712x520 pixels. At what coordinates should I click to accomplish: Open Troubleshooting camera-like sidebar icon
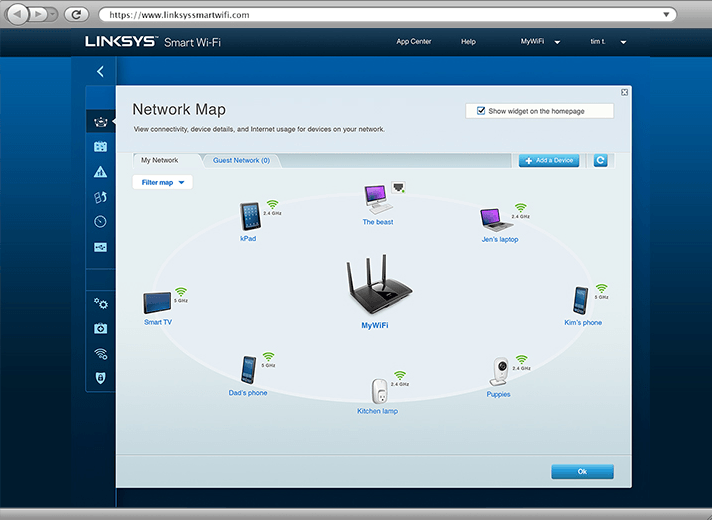tap(100, 328)
